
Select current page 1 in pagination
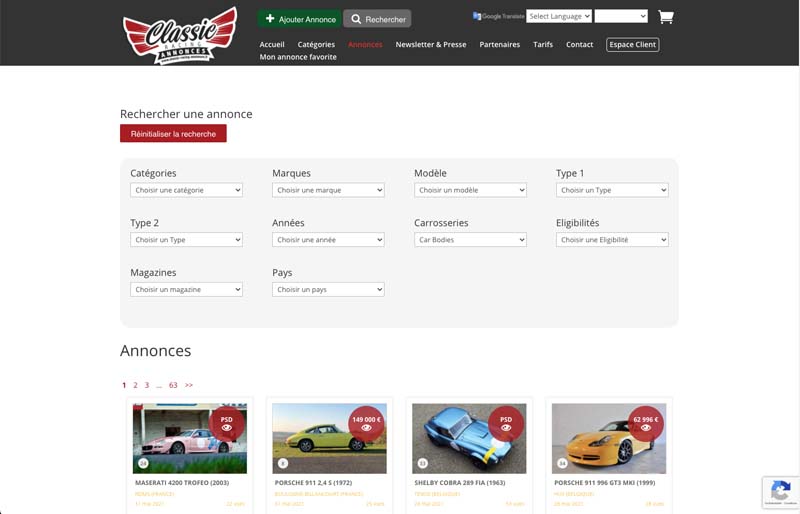pyautogui.click(x=124, y=385)
